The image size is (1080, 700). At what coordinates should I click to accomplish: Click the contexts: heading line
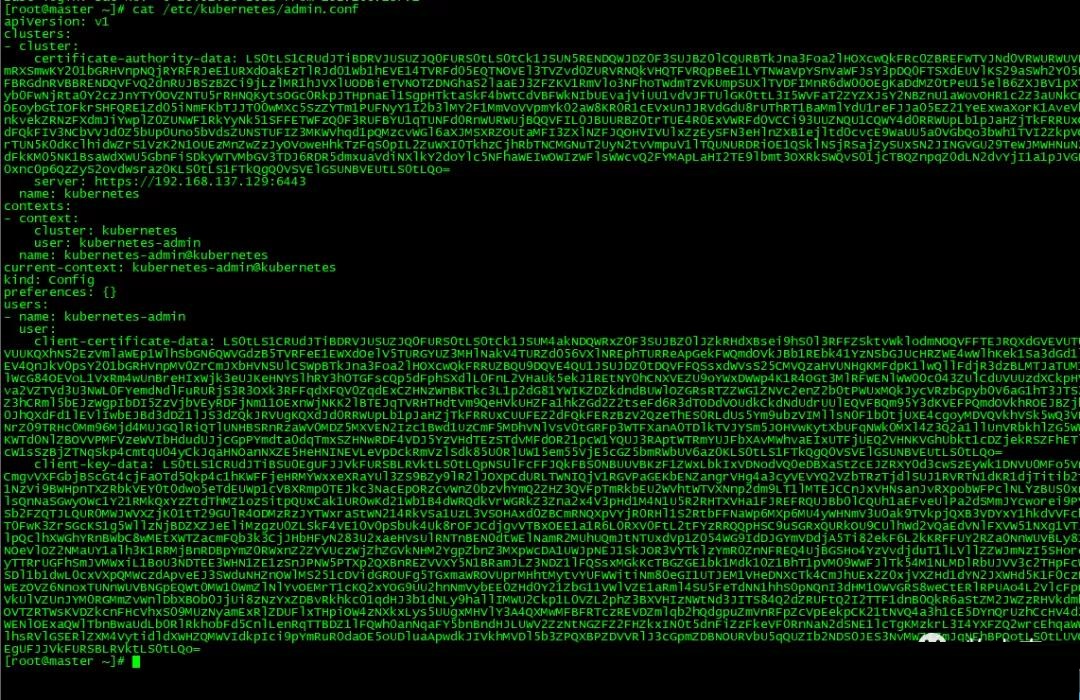pyautogui.click(x=37, y=206)
